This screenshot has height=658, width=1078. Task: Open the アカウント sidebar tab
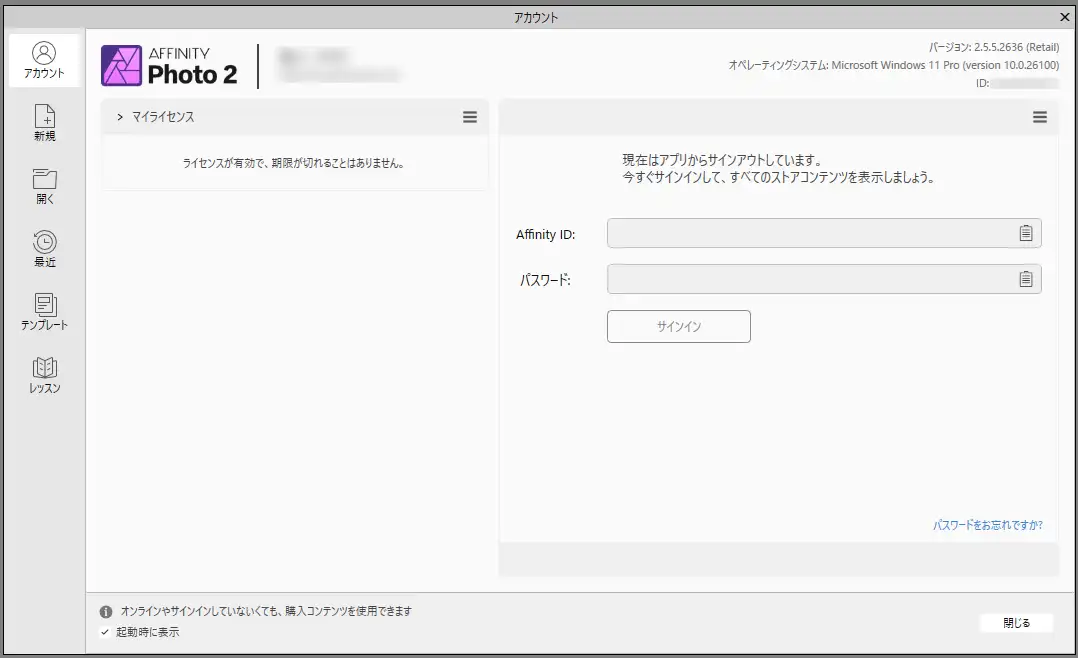click(x=44, y=61)
